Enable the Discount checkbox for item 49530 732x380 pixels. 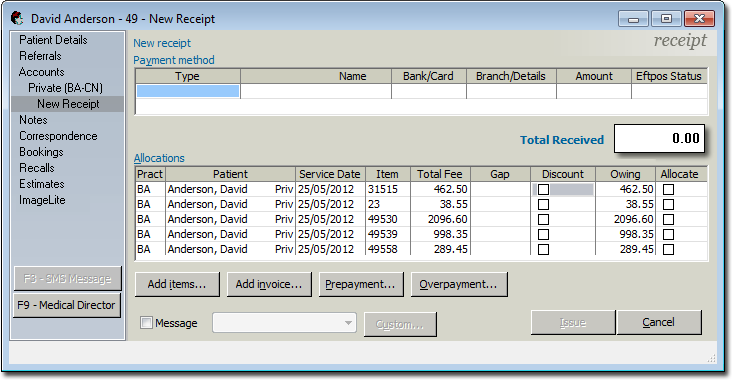click(x=543, y=219)
